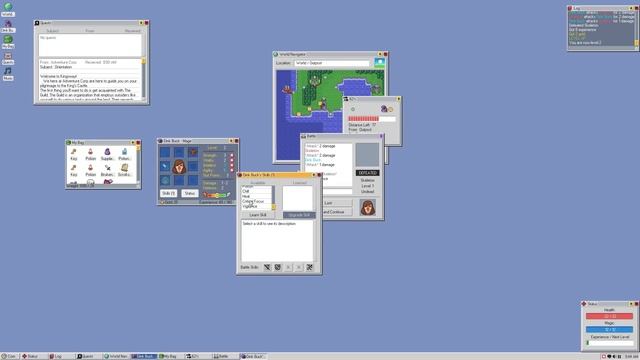Select Chill in Available skills list
640x360 pixels.
pos(256,191)
